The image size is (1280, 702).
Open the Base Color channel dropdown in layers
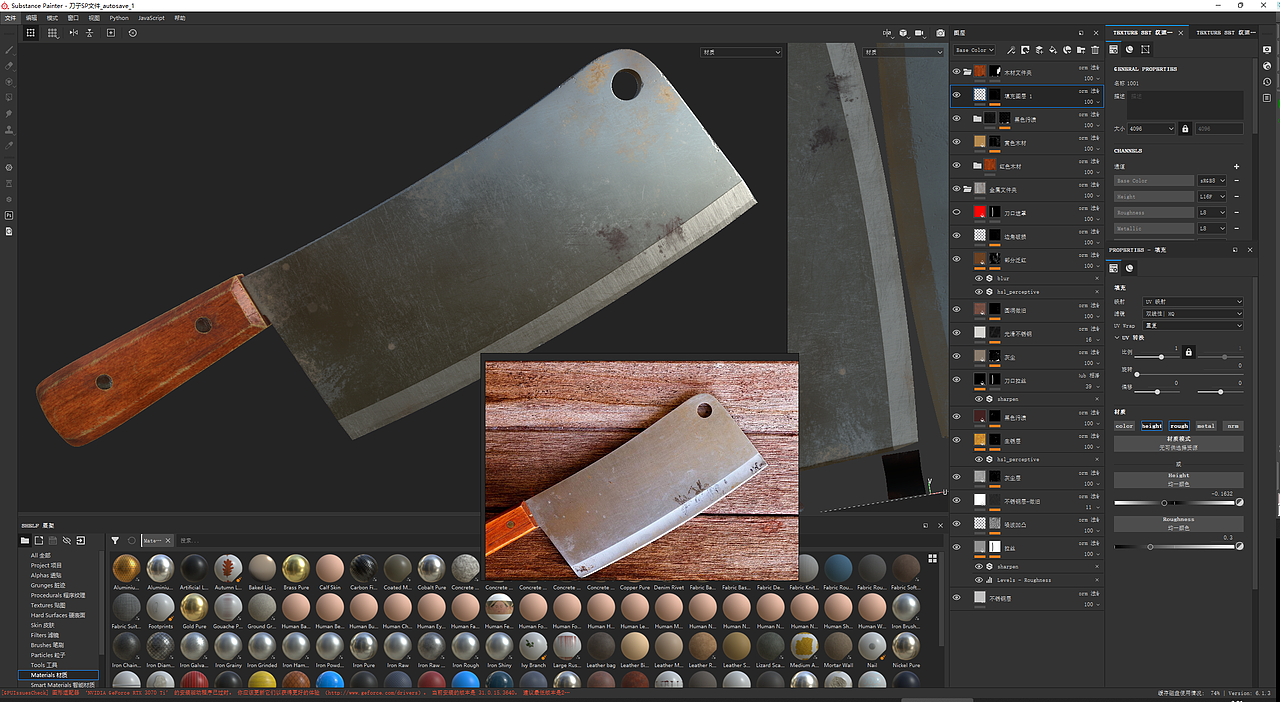(974, 50)
